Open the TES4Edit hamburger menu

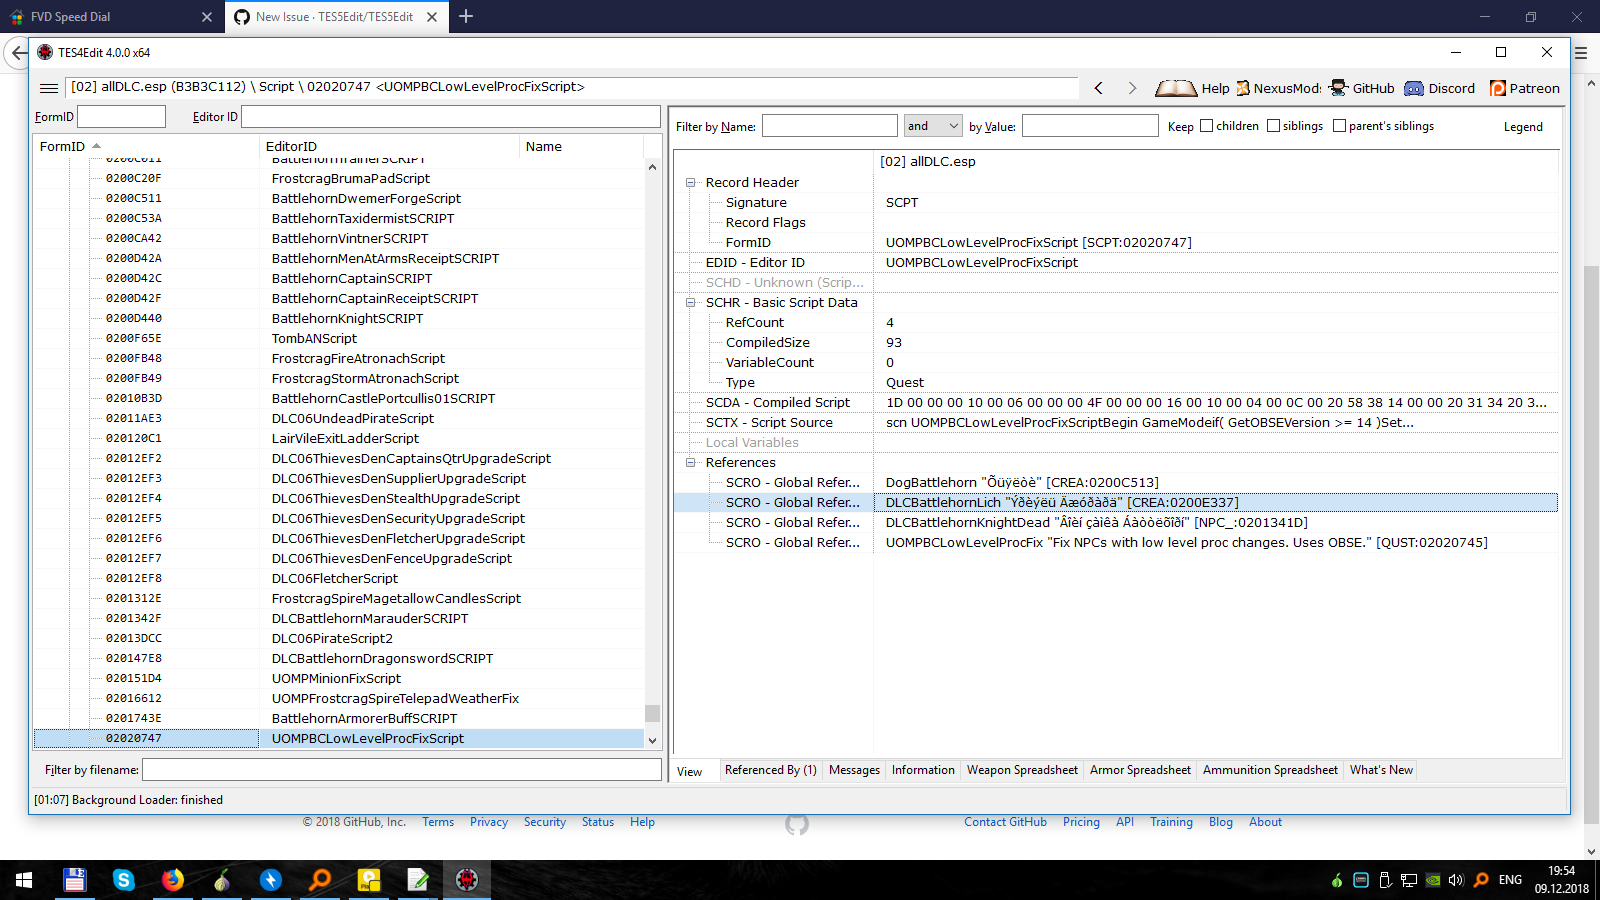(x=48, y=87)
